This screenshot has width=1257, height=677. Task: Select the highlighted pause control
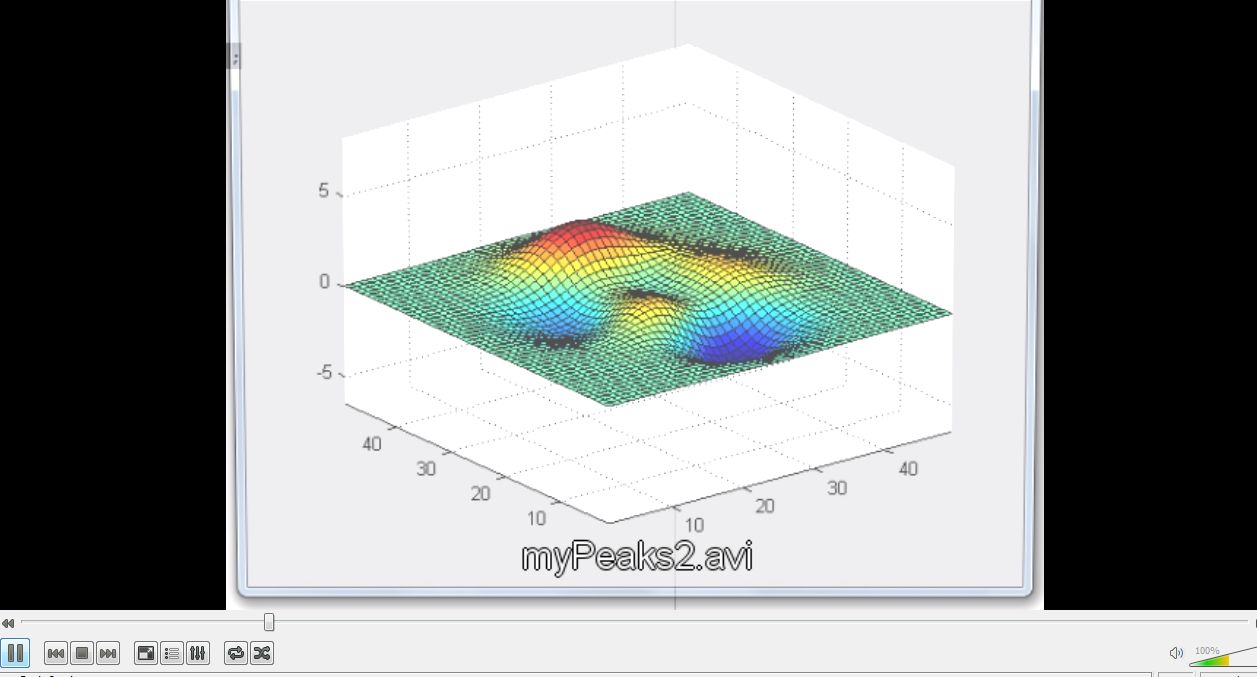pyautogui.click(x=16, y=653)
